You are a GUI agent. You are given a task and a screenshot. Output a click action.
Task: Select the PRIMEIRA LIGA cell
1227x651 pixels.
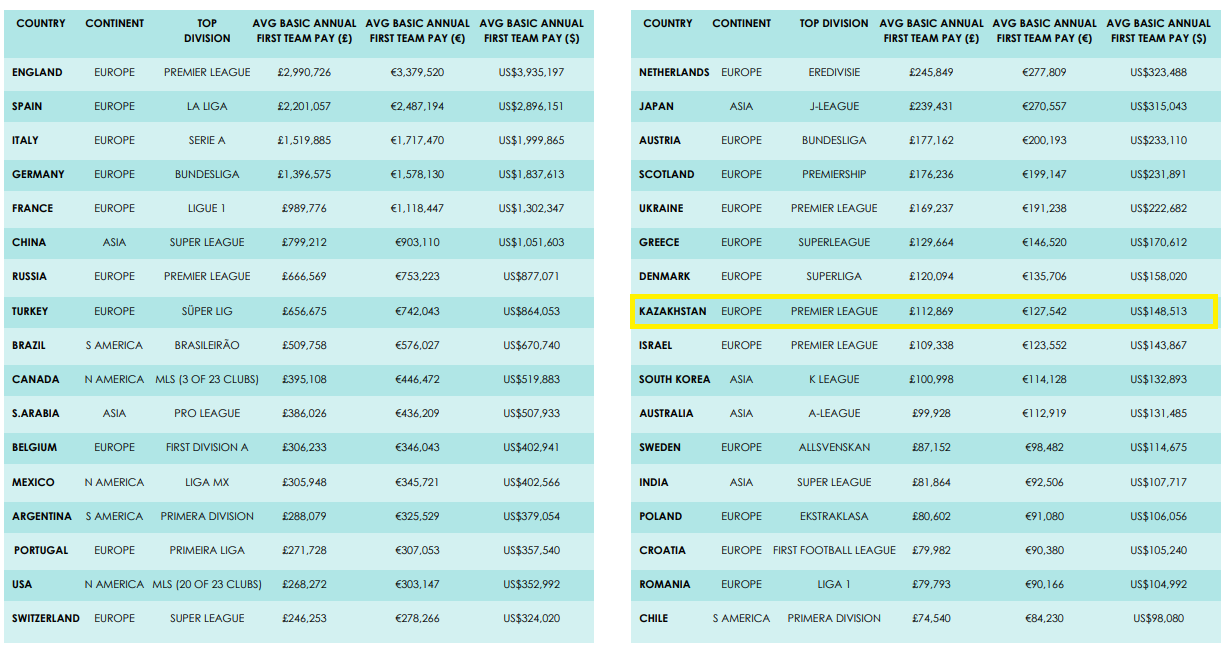pyautogui.click(x=207, y=550)
